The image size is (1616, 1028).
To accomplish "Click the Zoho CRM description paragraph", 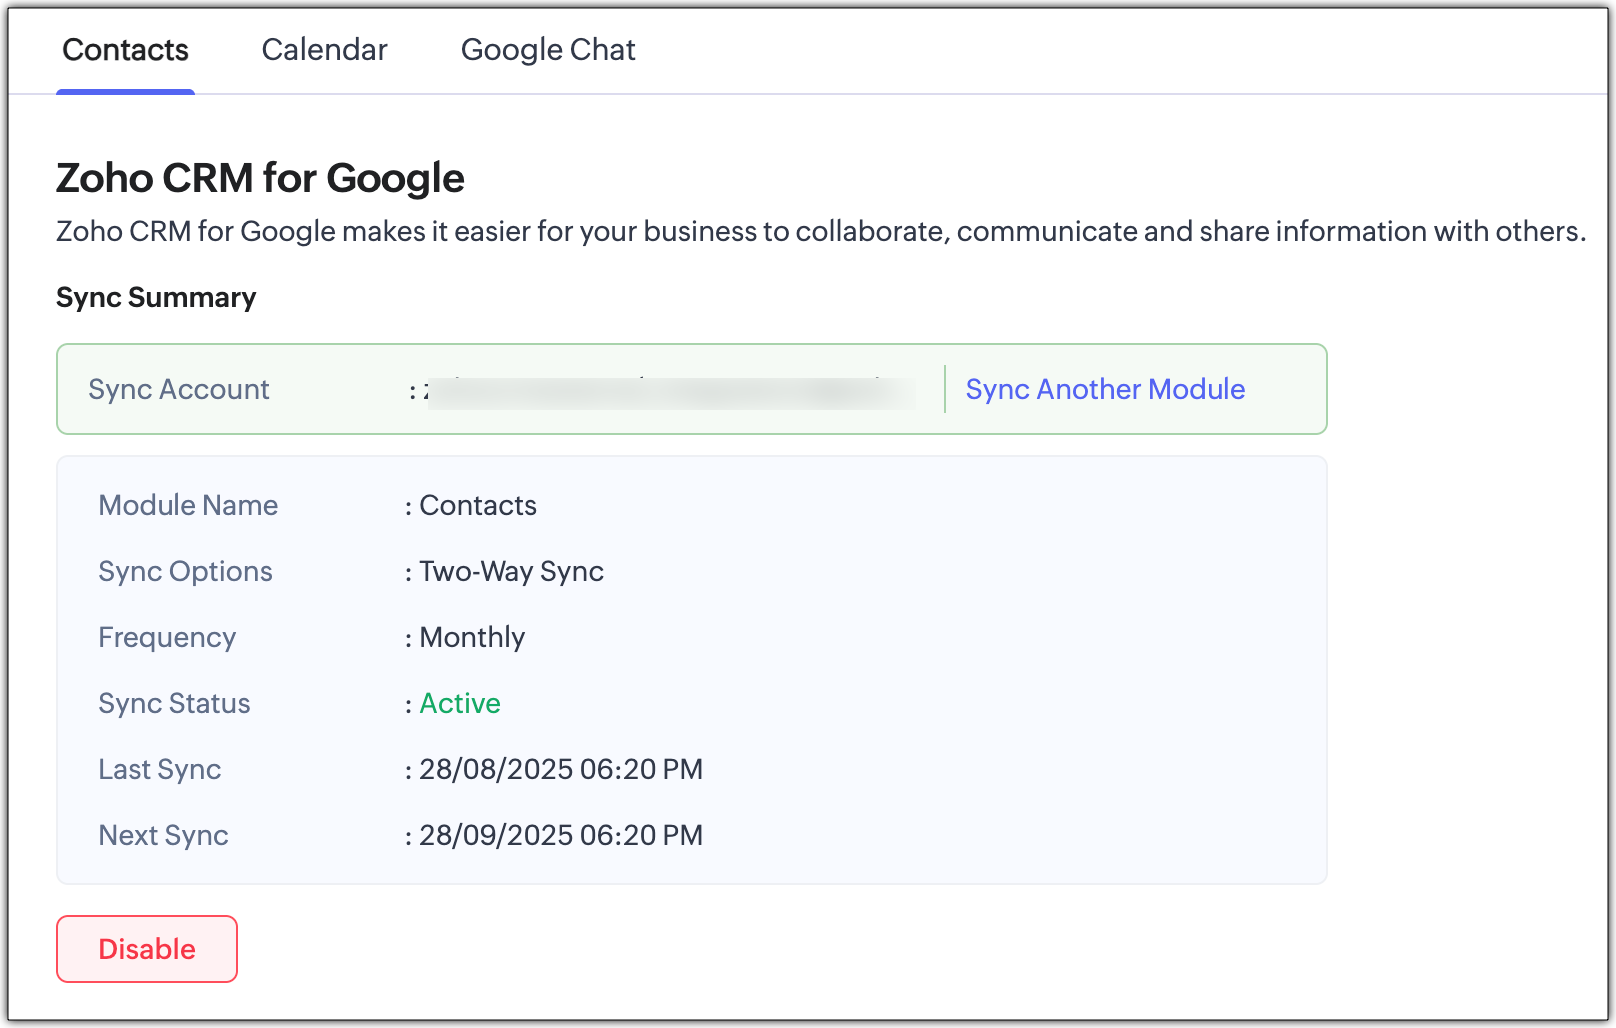I will 820,231.
